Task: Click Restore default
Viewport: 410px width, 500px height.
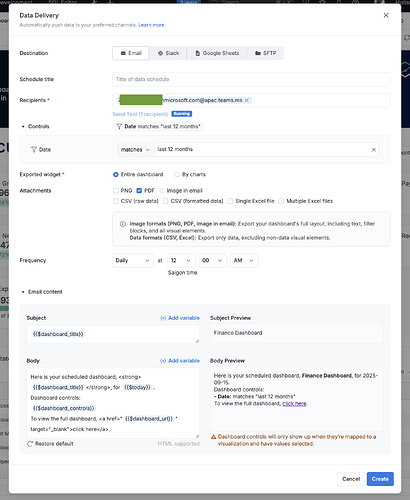Action: point(50,444)
